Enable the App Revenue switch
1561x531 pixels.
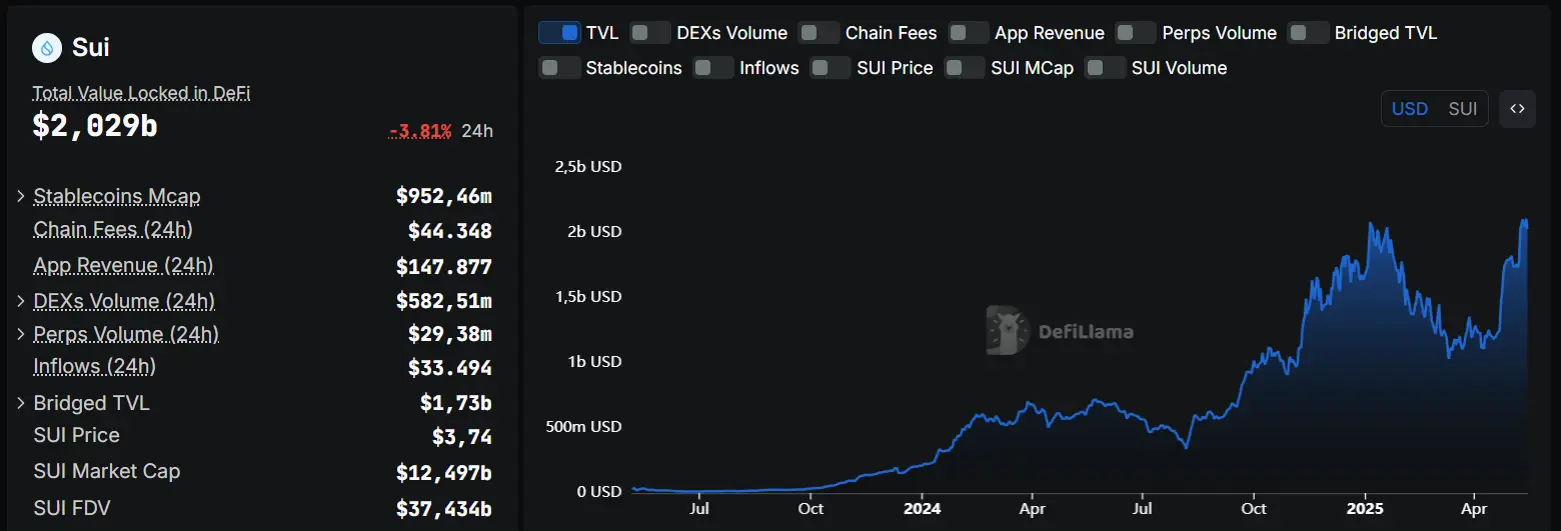[968, 33]
